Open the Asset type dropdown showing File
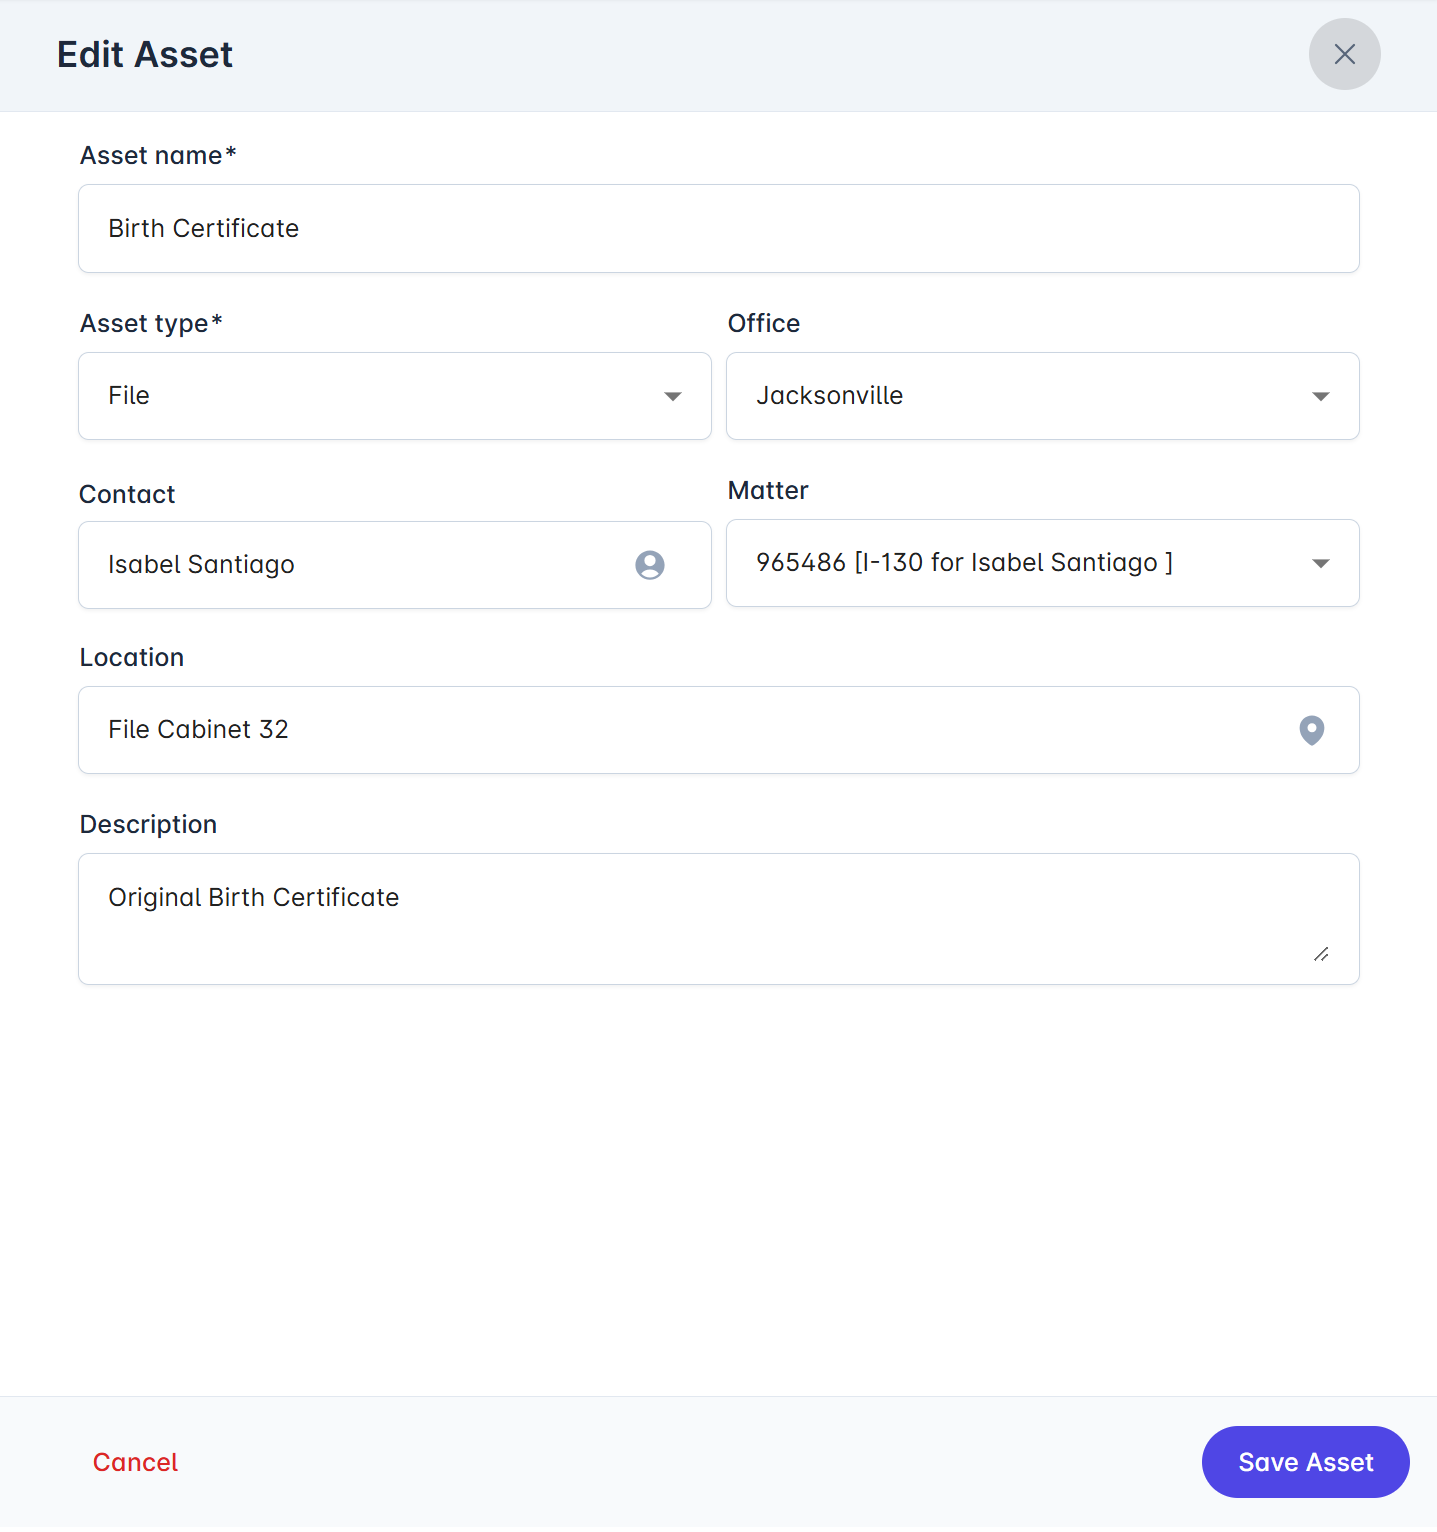1437x1532 pixels. click(394, 396)
